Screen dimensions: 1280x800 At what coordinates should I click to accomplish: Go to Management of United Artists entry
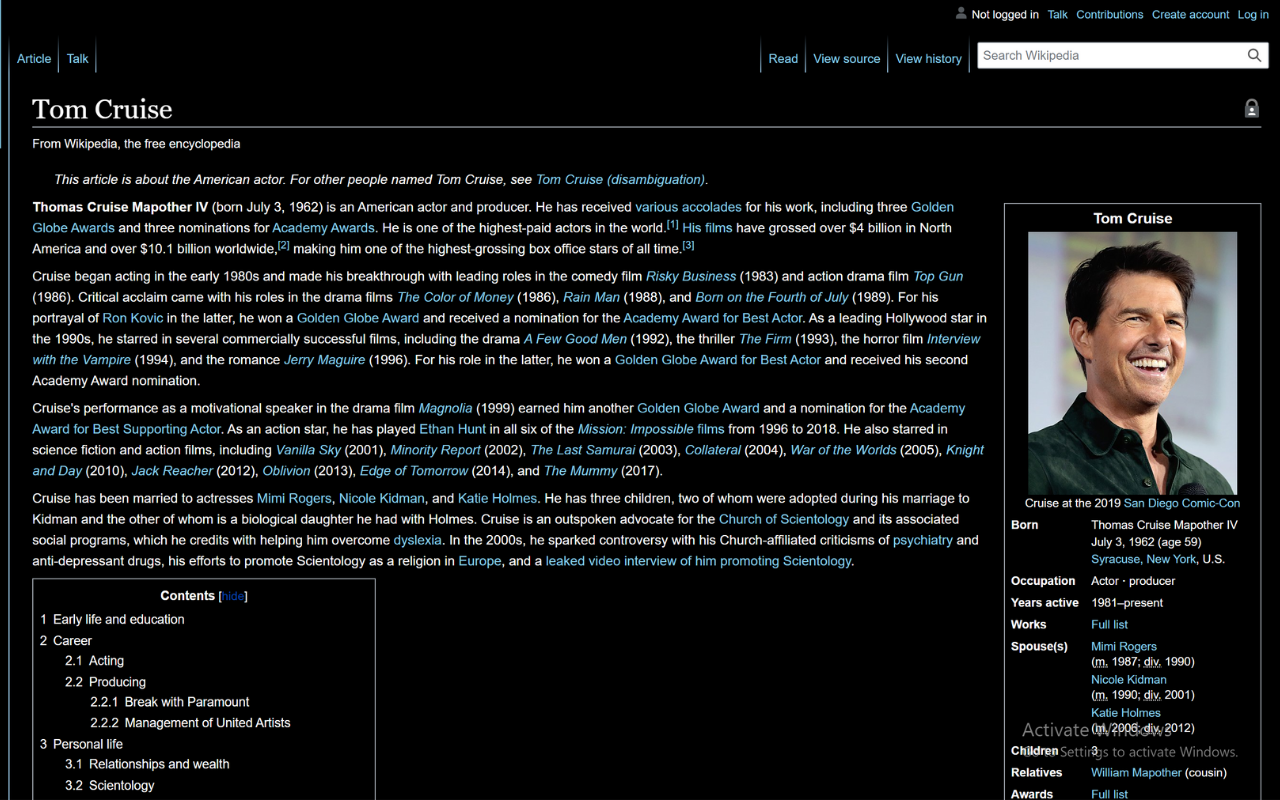tap(190, 723)
